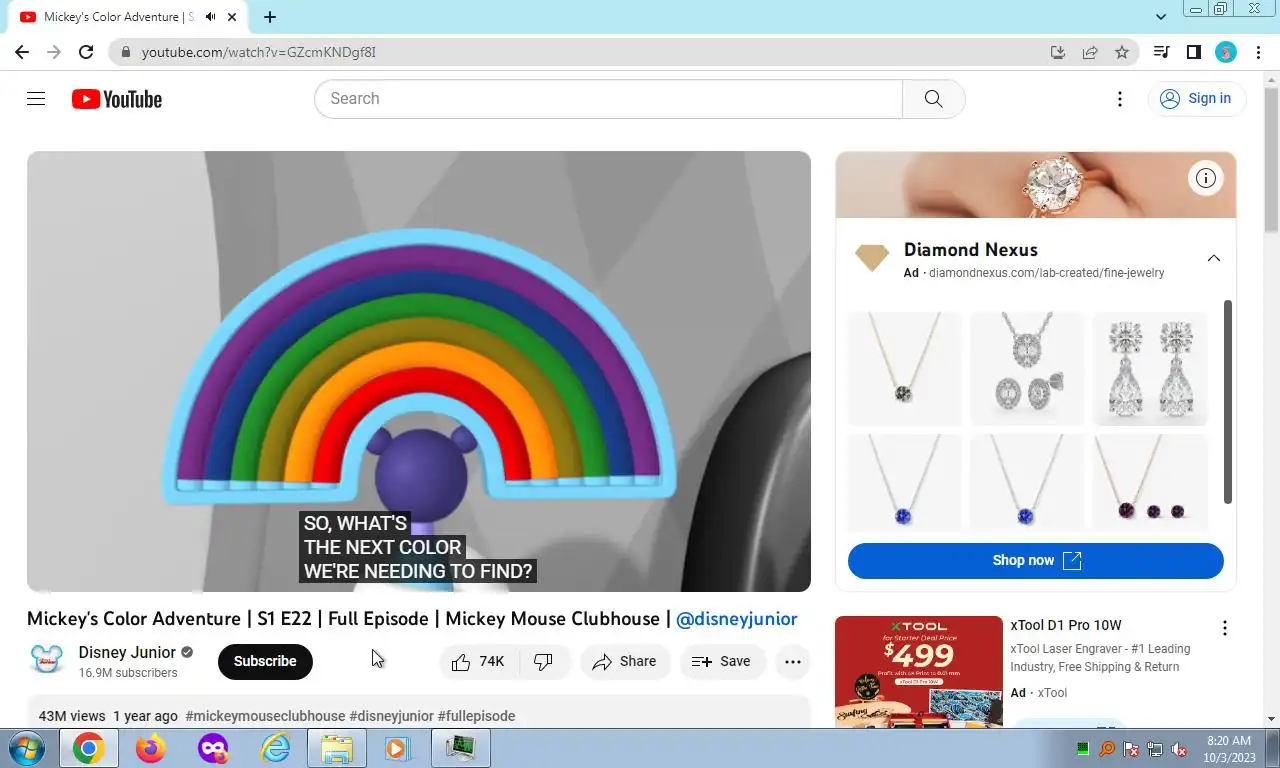Subscribe to Disney Junior
This screenshot has height=768, width=1280.
point(265,661)
